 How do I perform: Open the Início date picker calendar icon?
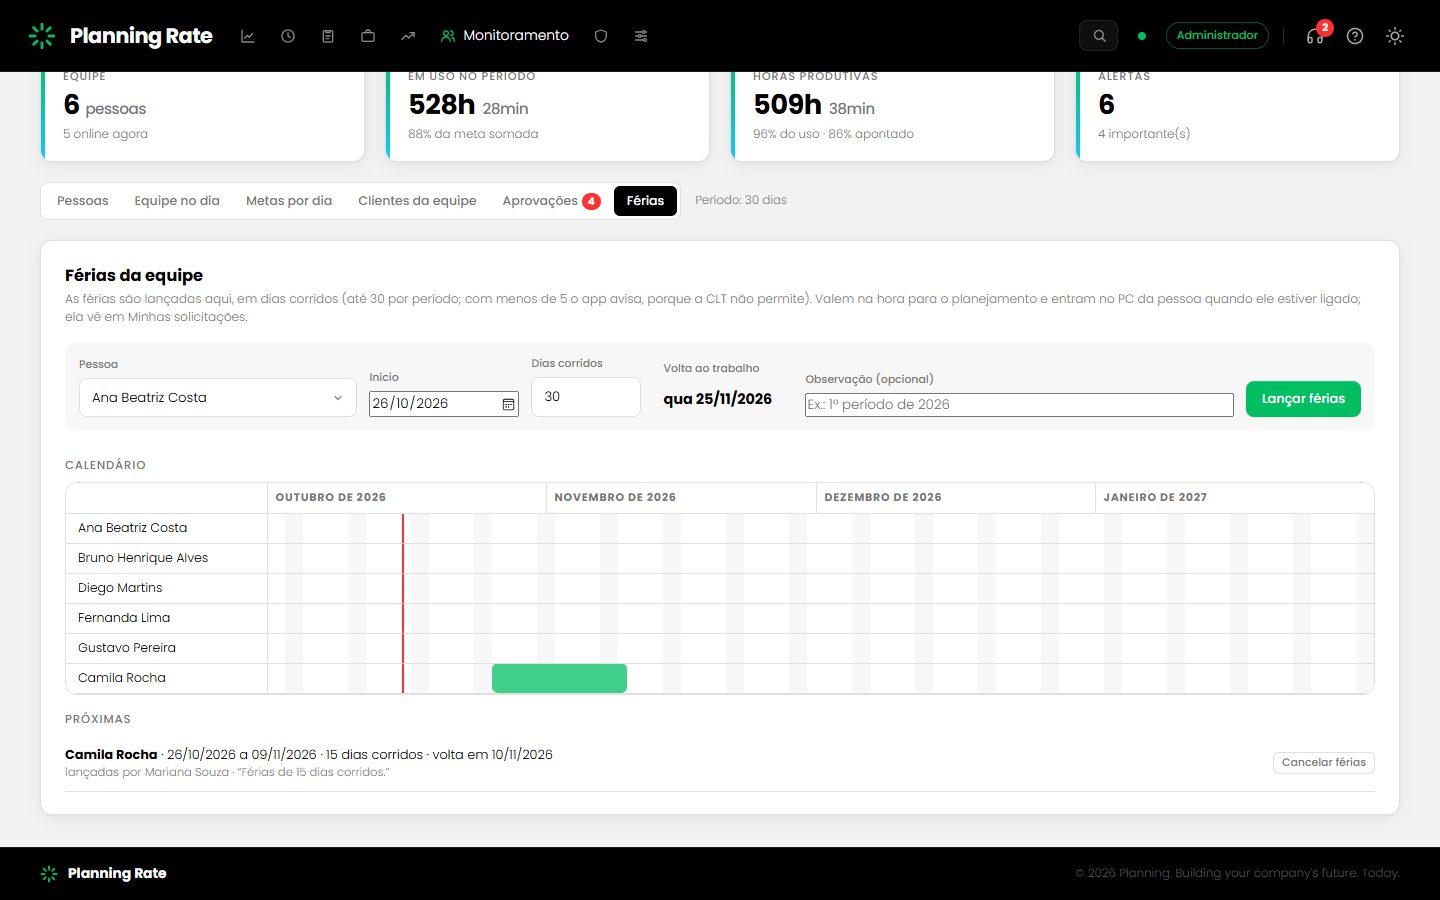click(x=508, y=404)
